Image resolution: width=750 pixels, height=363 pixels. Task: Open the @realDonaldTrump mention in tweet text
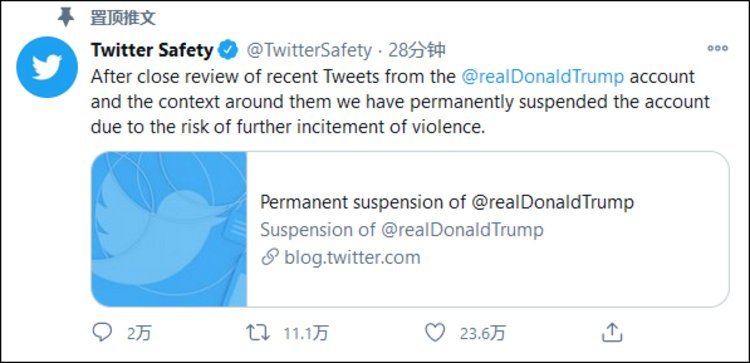[543, 77]
